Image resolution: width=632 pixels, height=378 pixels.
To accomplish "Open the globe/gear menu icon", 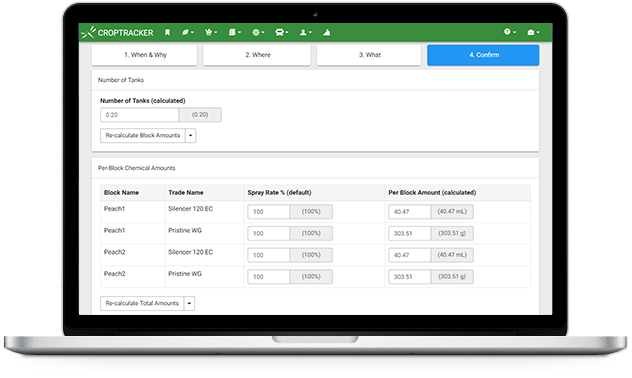I will (x=258, y=32).
